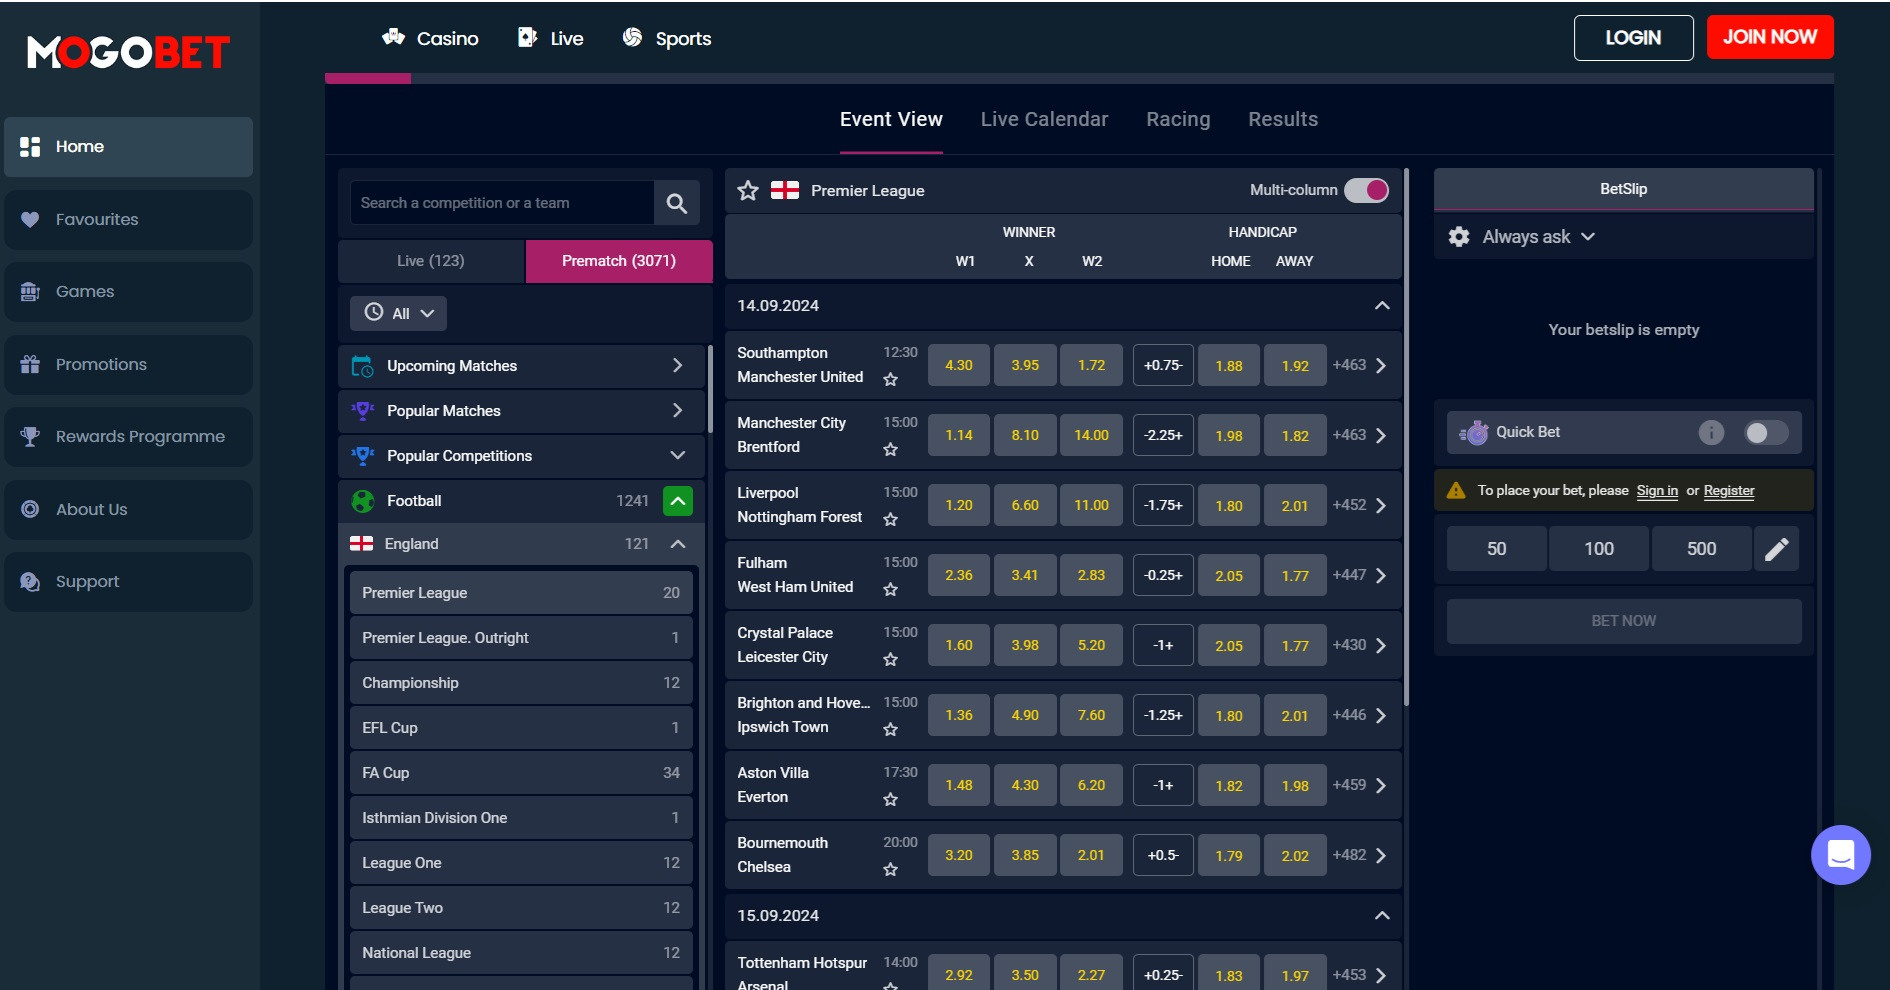Viewport: 1890px width, 990px height.
Task: Click the search magnifier icon
Action: 676,202
